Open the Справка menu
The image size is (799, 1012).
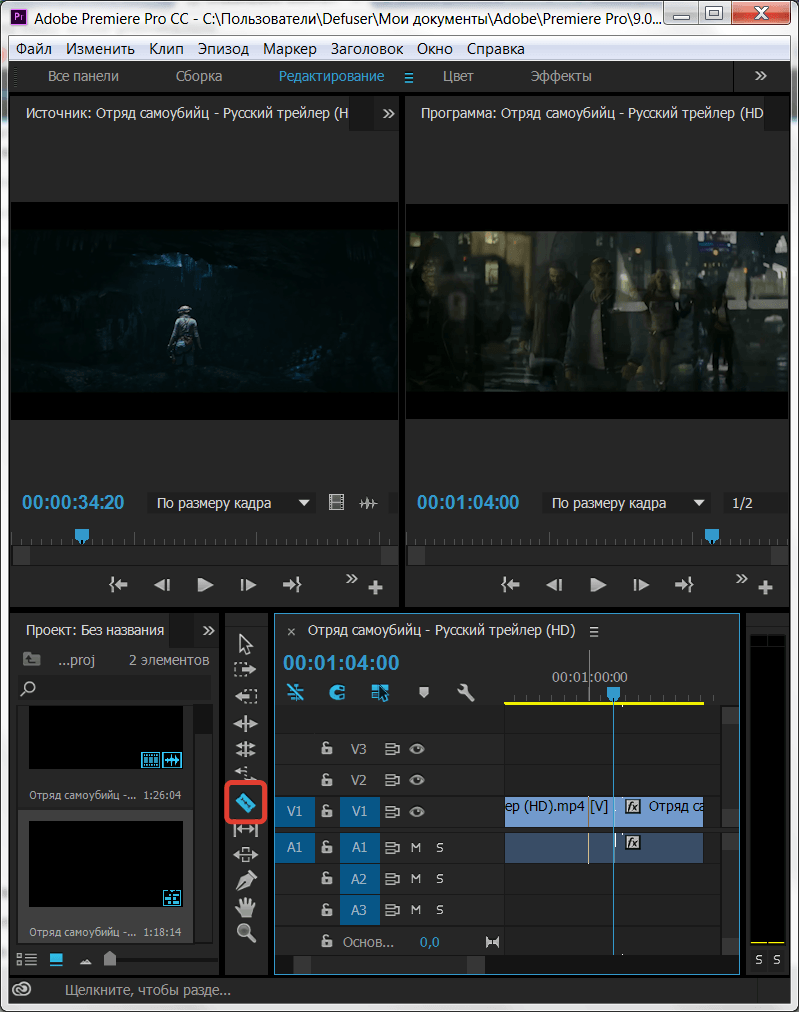pyautogui.click(x=496, y=49)
